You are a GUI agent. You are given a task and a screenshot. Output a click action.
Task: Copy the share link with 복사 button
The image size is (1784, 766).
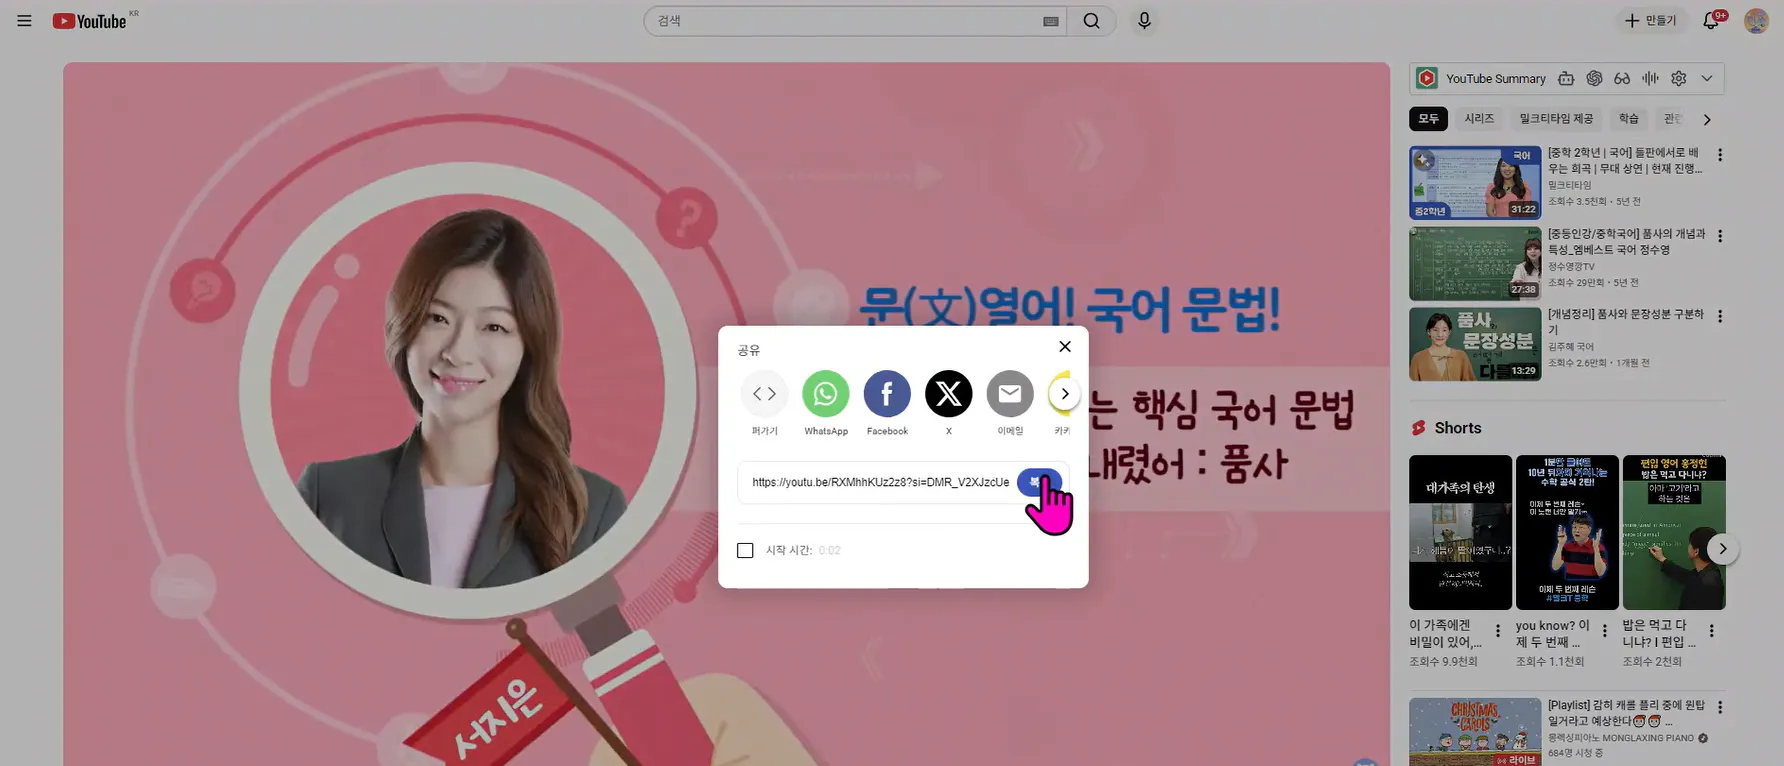tap(1039, 482)
